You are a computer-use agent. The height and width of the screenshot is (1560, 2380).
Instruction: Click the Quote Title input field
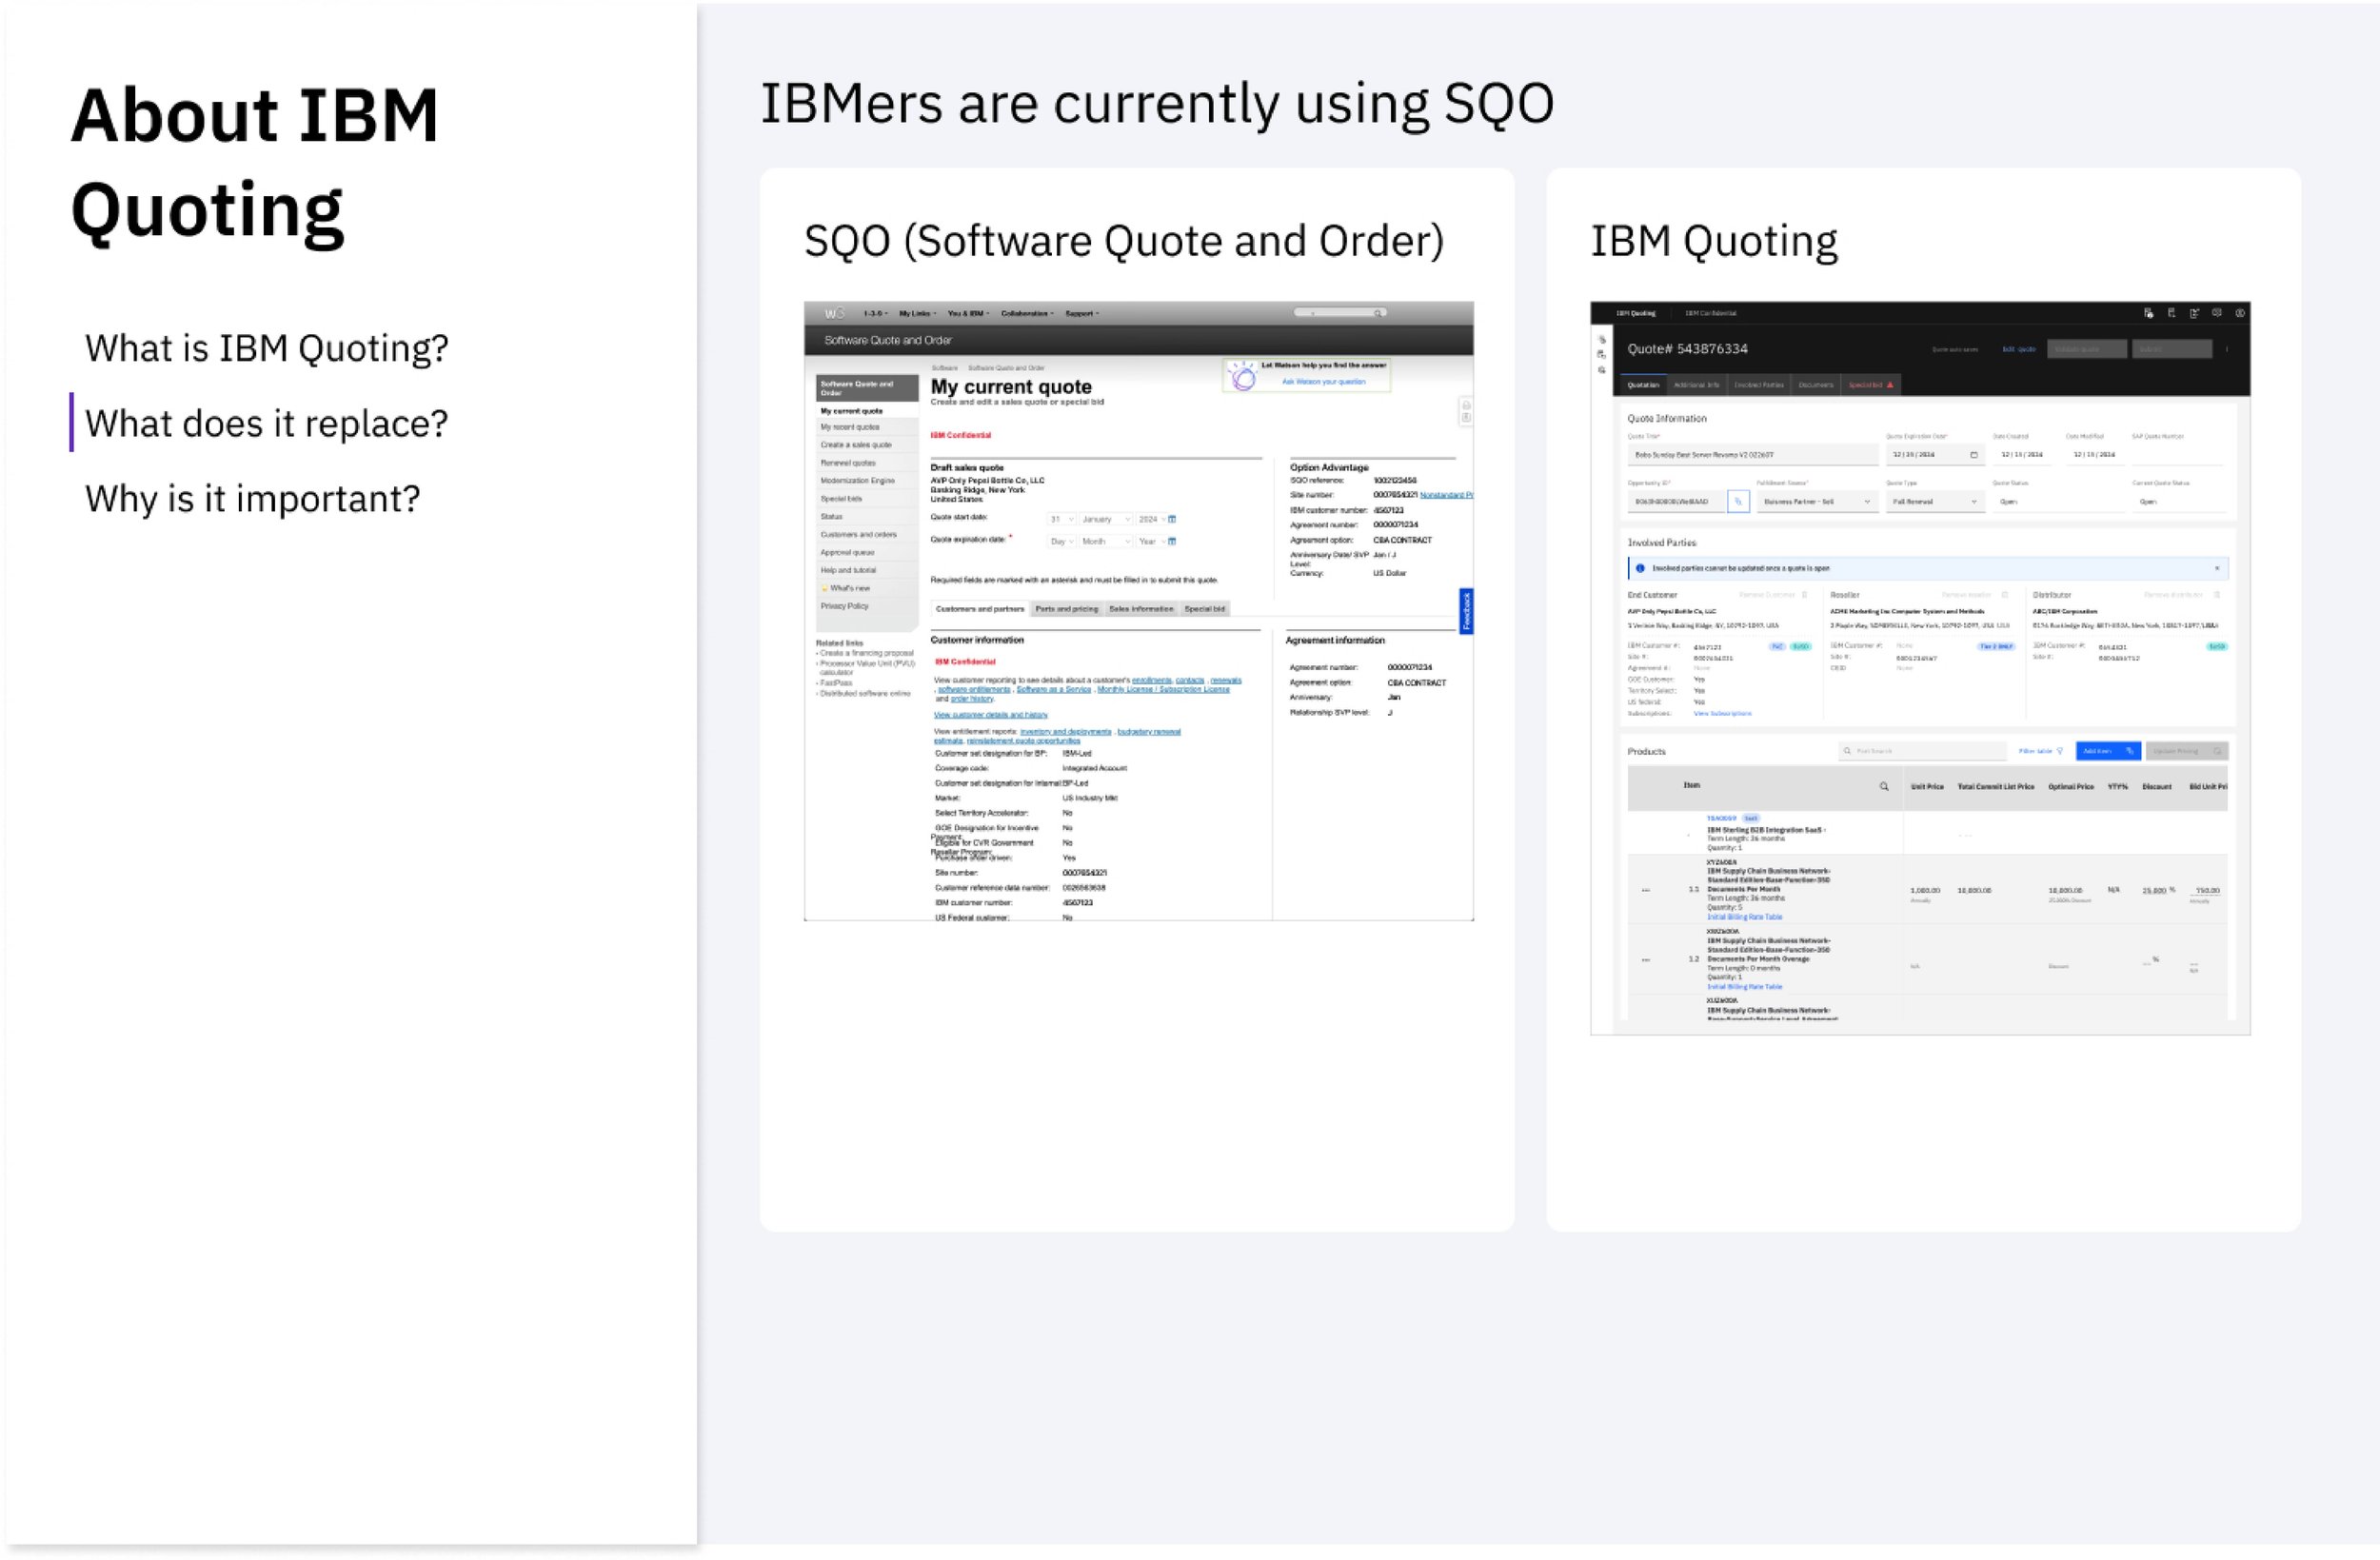tap(1752, 455)
